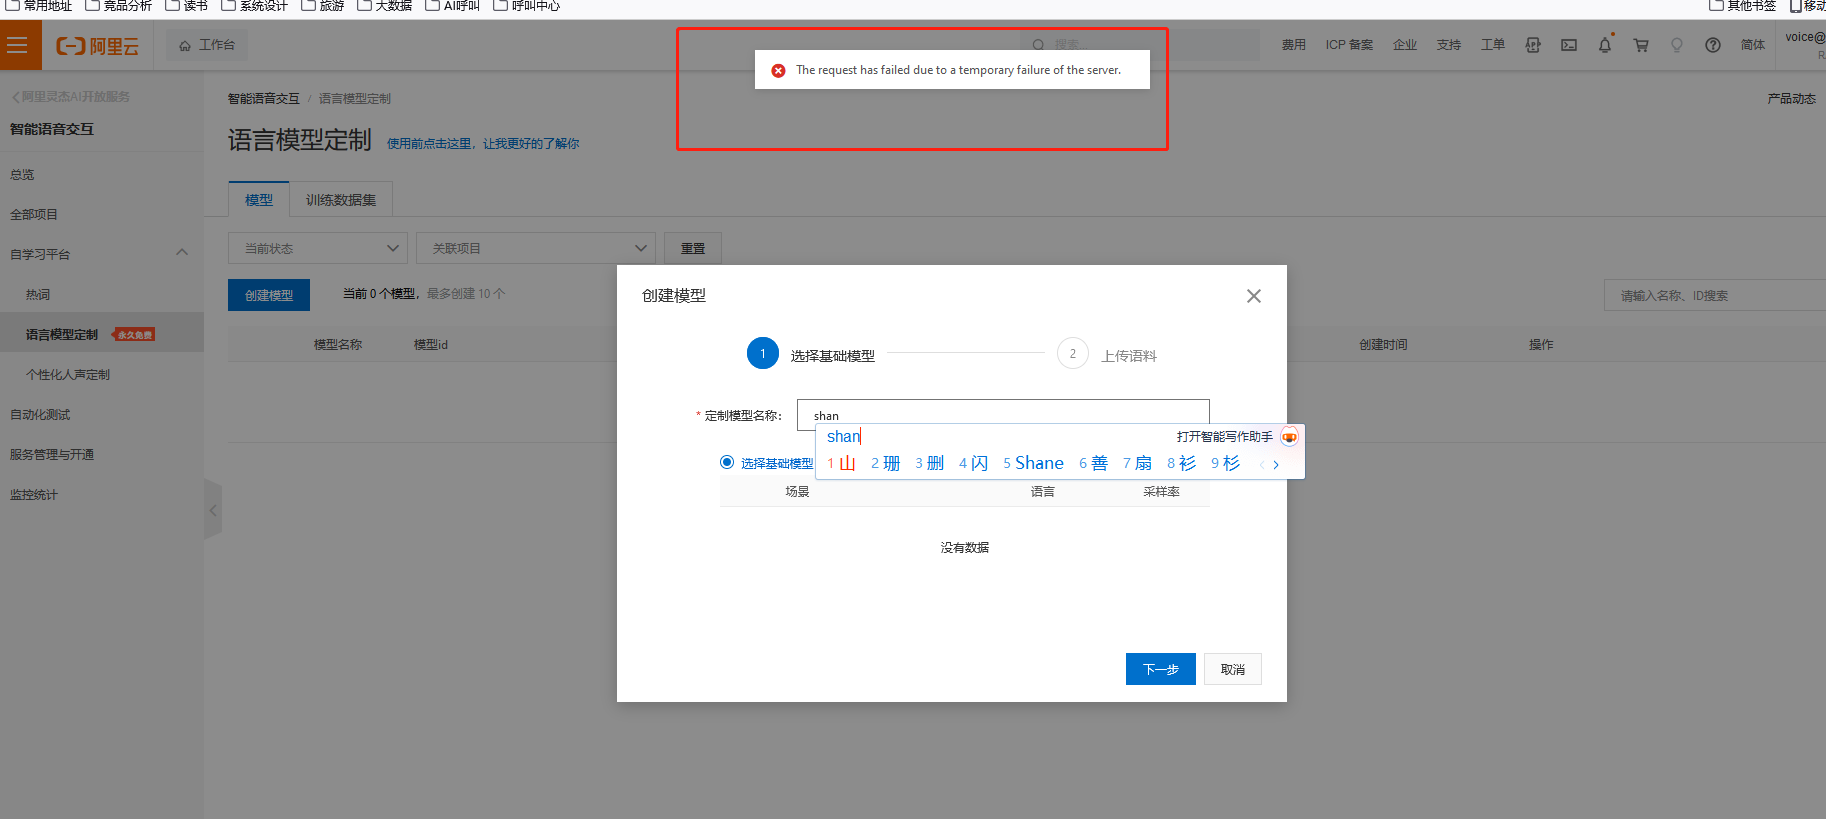The image size is (1826, 819).
Task: Open the 工作台 home button
Action: [207, 45]
